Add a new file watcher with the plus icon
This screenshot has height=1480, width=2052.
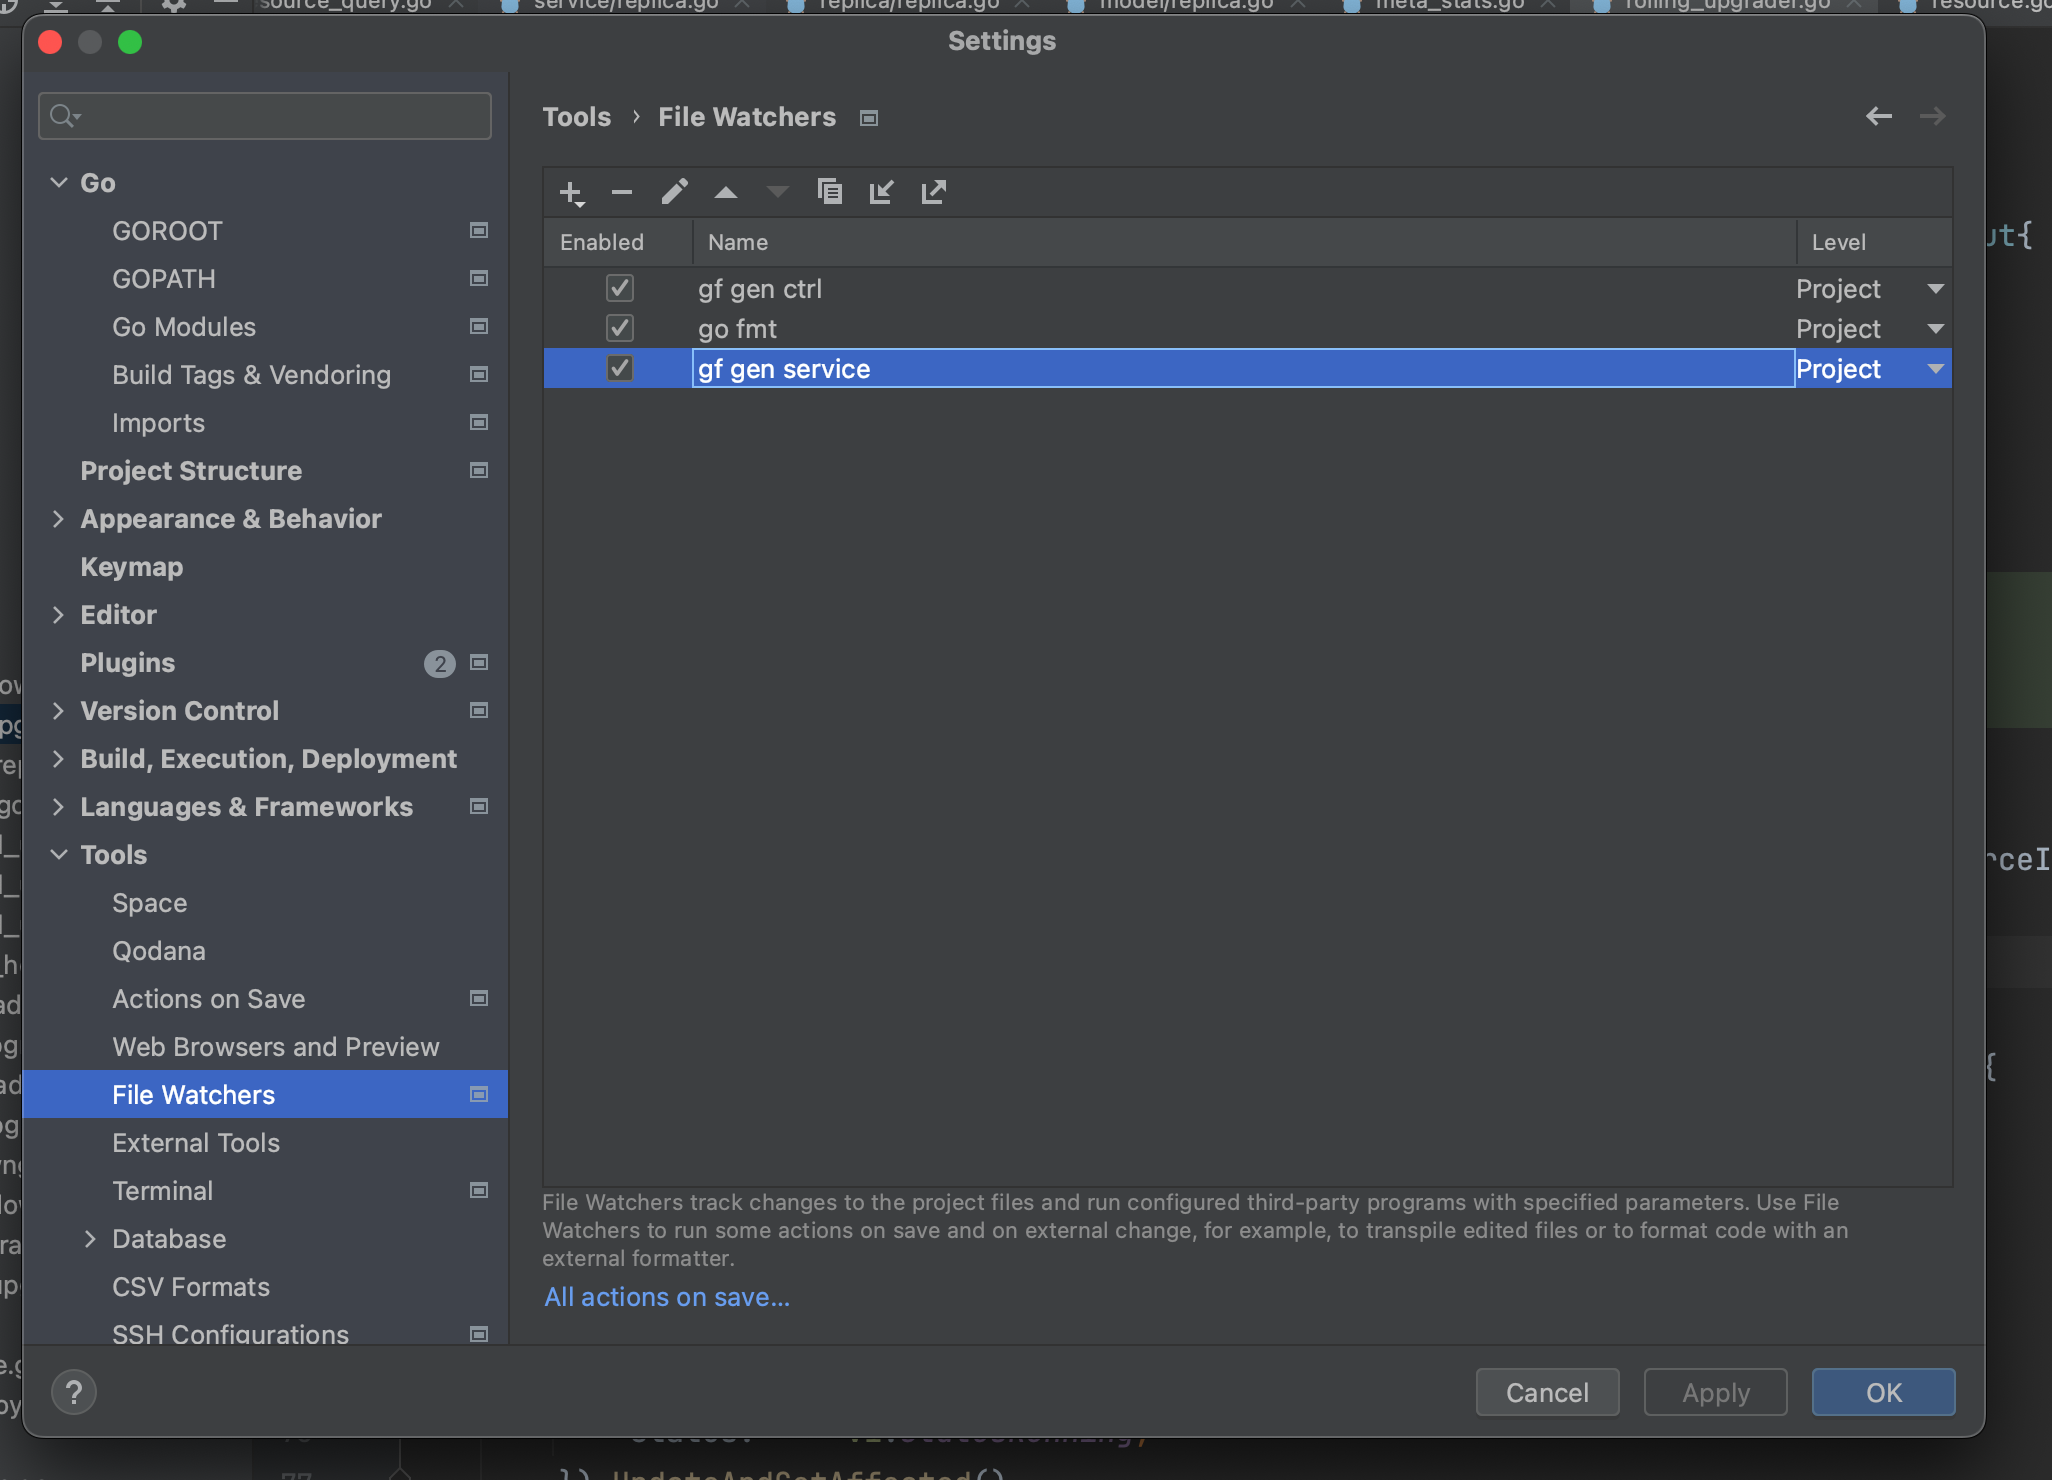(570, 192)
